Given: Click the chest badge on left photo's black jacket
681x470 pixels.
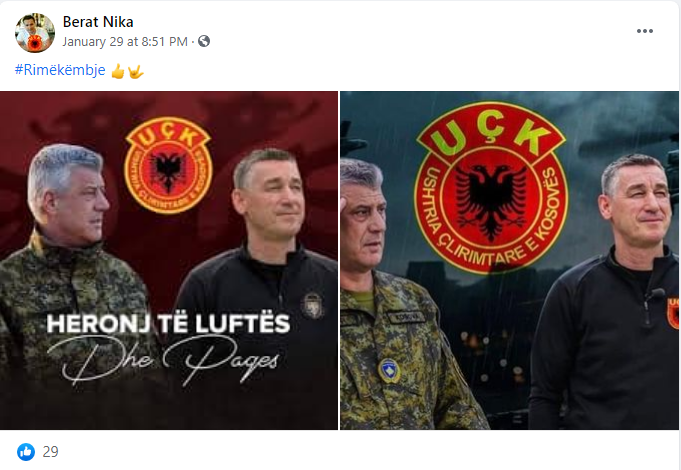Looking at the screenshot, I should [x=312, y=305].
